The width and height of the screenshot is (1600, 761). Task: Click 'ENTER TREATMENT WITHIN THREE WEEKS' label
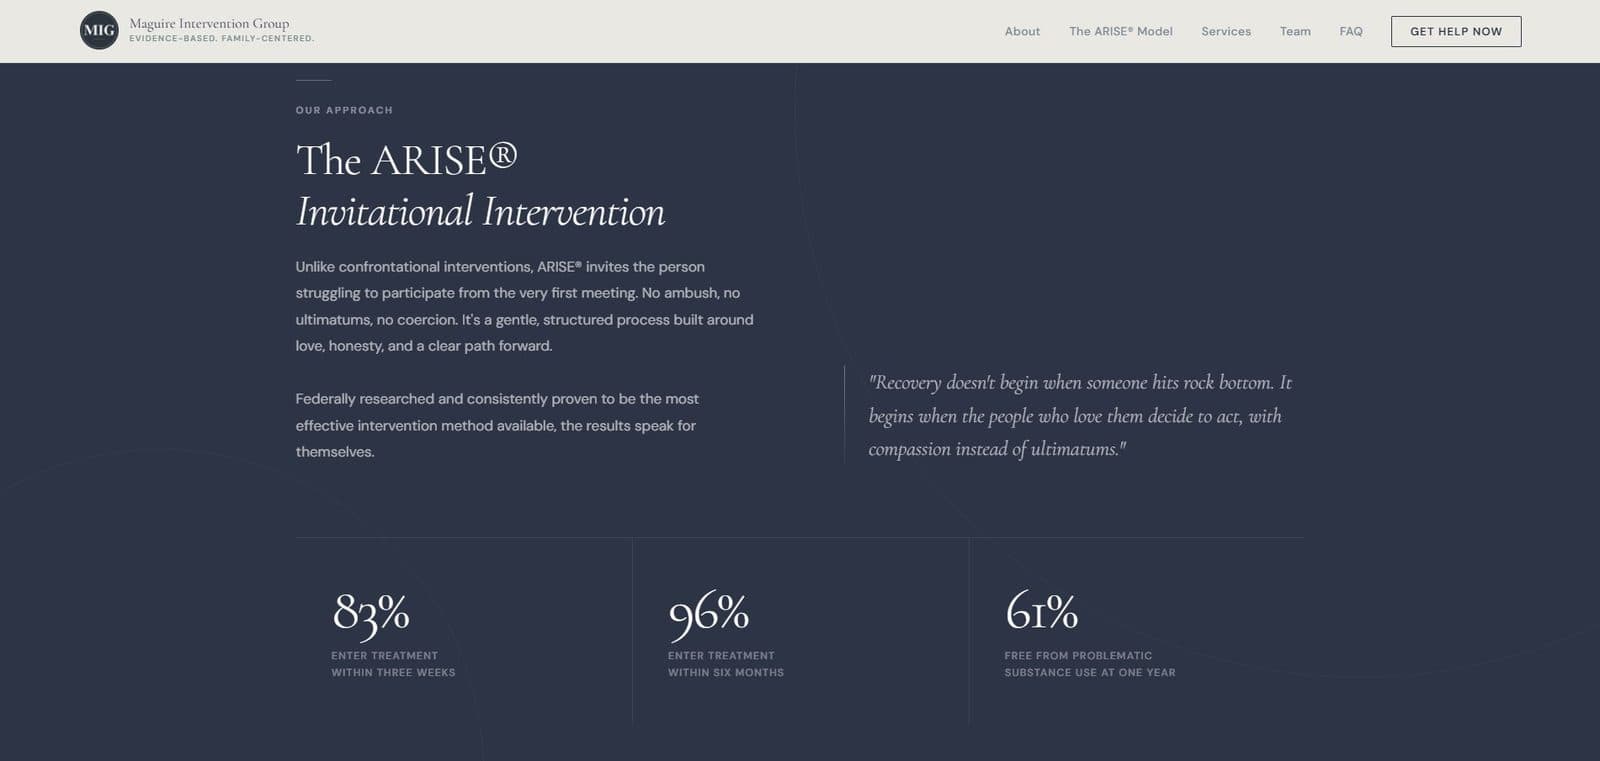[393, 664]
